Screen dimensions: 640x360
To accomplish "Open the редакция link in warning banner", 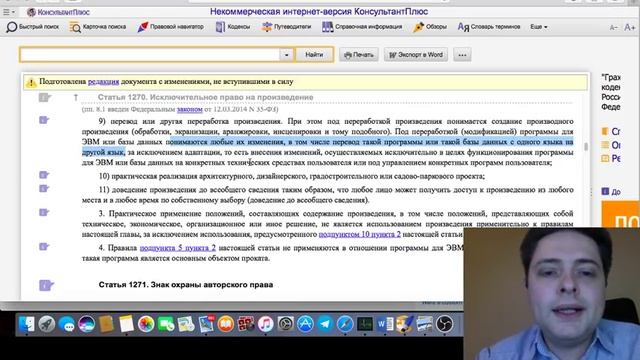I will click(x=103, y=82).
